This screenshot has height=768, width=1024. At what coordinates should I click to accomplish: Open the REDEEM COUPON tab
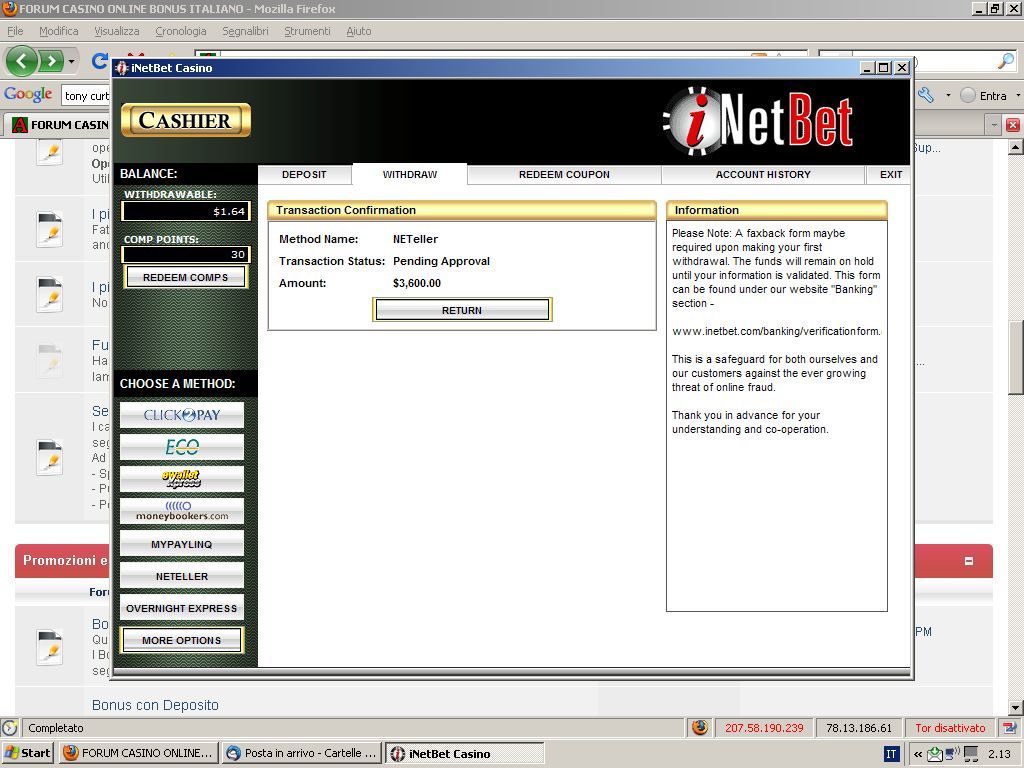pyautogui.click(x=564, y=174)
